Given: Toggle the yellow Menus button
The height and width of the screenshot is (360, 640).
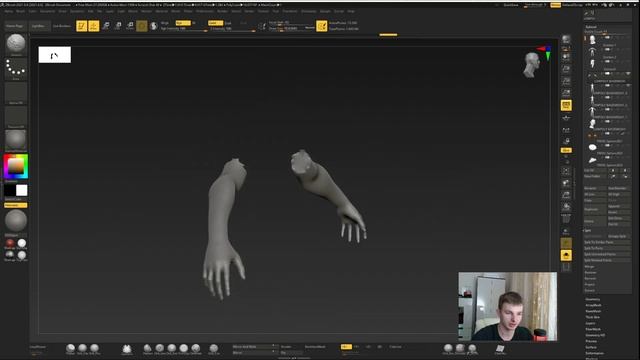Looking at the screenshot, I should point(556,5).
